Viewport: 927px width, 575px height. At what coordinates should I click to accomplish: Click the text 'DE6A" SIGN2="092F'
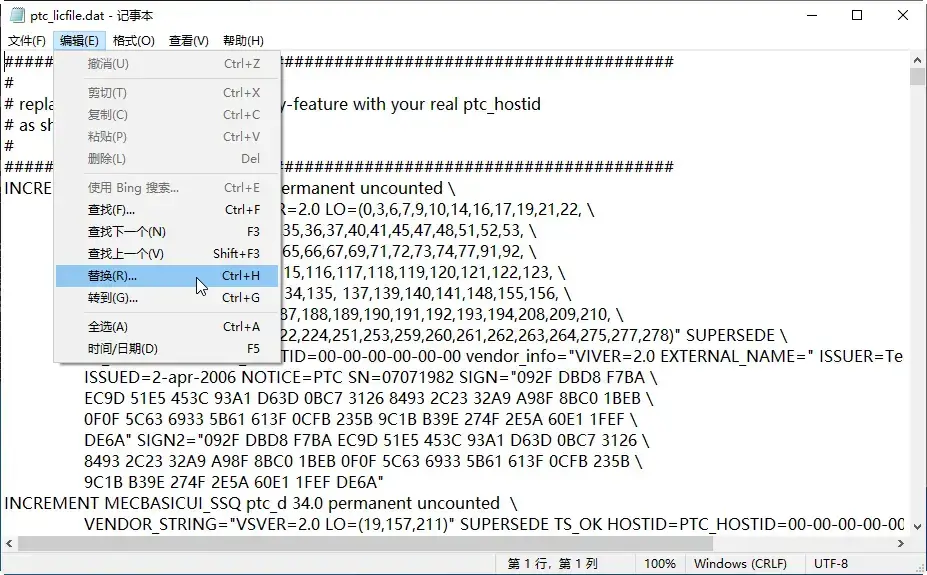click(163, 440)
